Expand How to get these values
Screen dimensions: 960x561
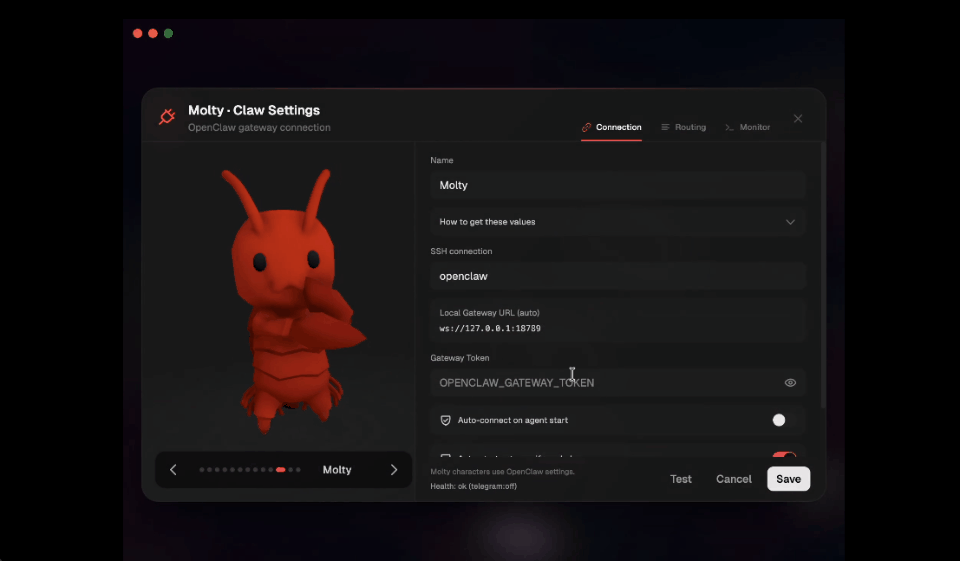[617, 222]
